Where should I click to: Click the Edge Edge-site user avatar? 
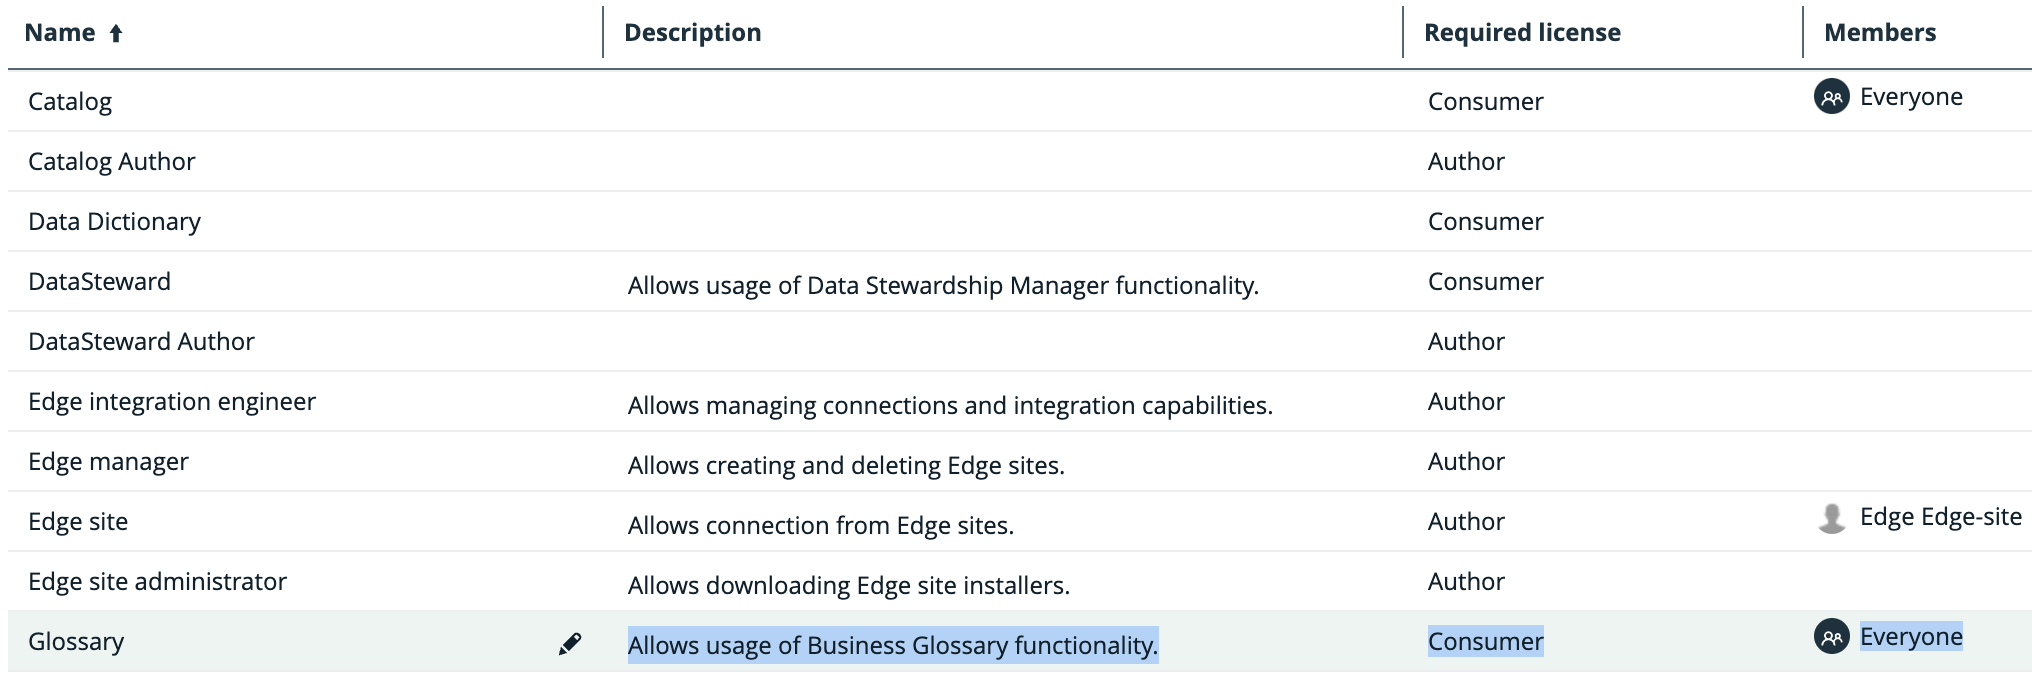[1832, 517]
